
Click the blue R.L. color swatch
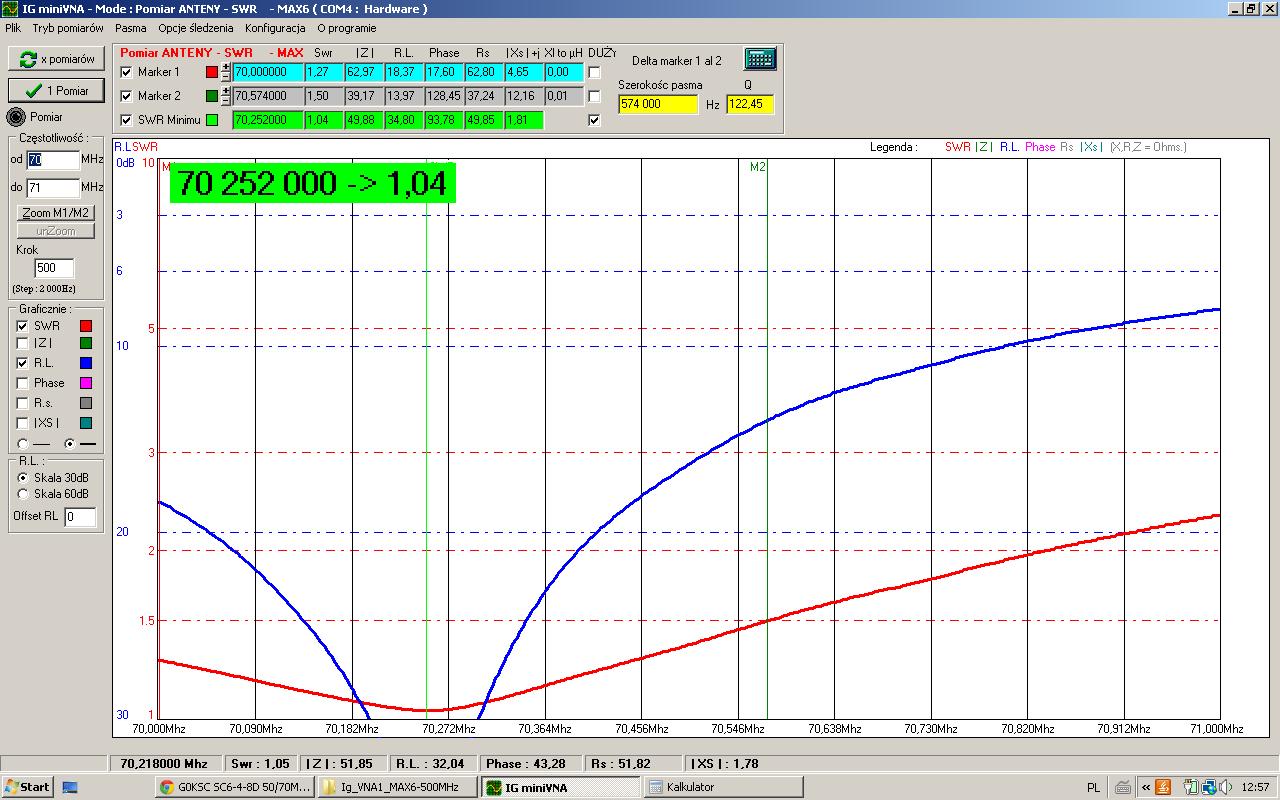click(x=86, y=364)
